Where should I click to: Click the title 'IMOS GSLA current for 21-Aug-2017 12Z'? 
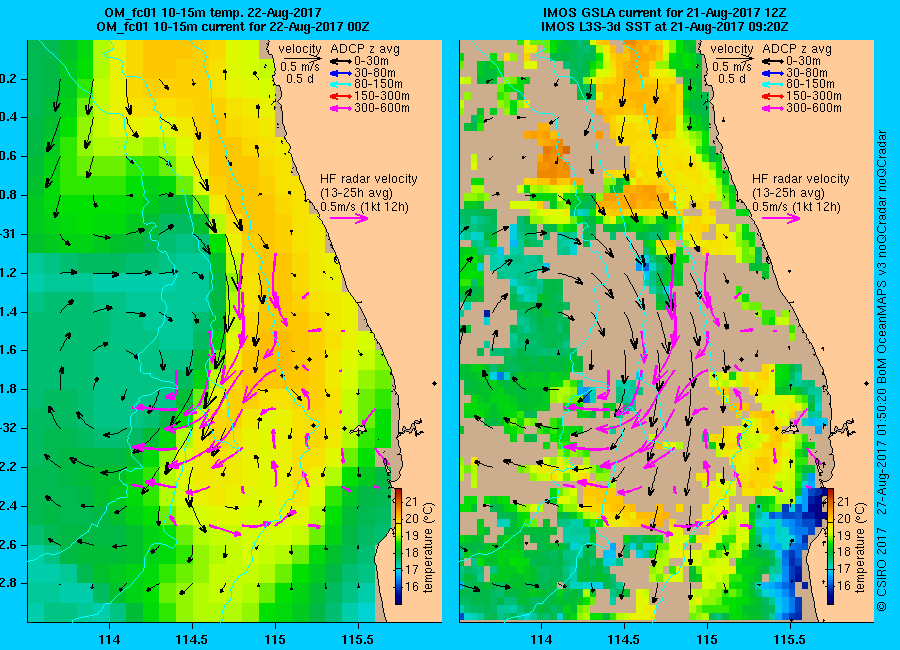pyautogui.click(x=665, y=13)
